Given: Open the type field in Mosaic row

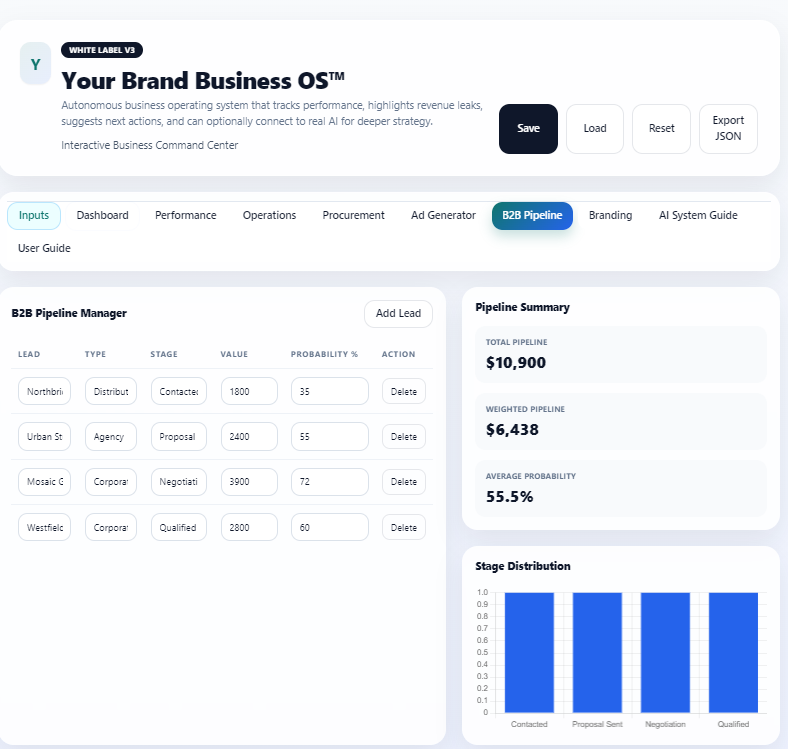Looking at the screenshot, I should 111,482.
